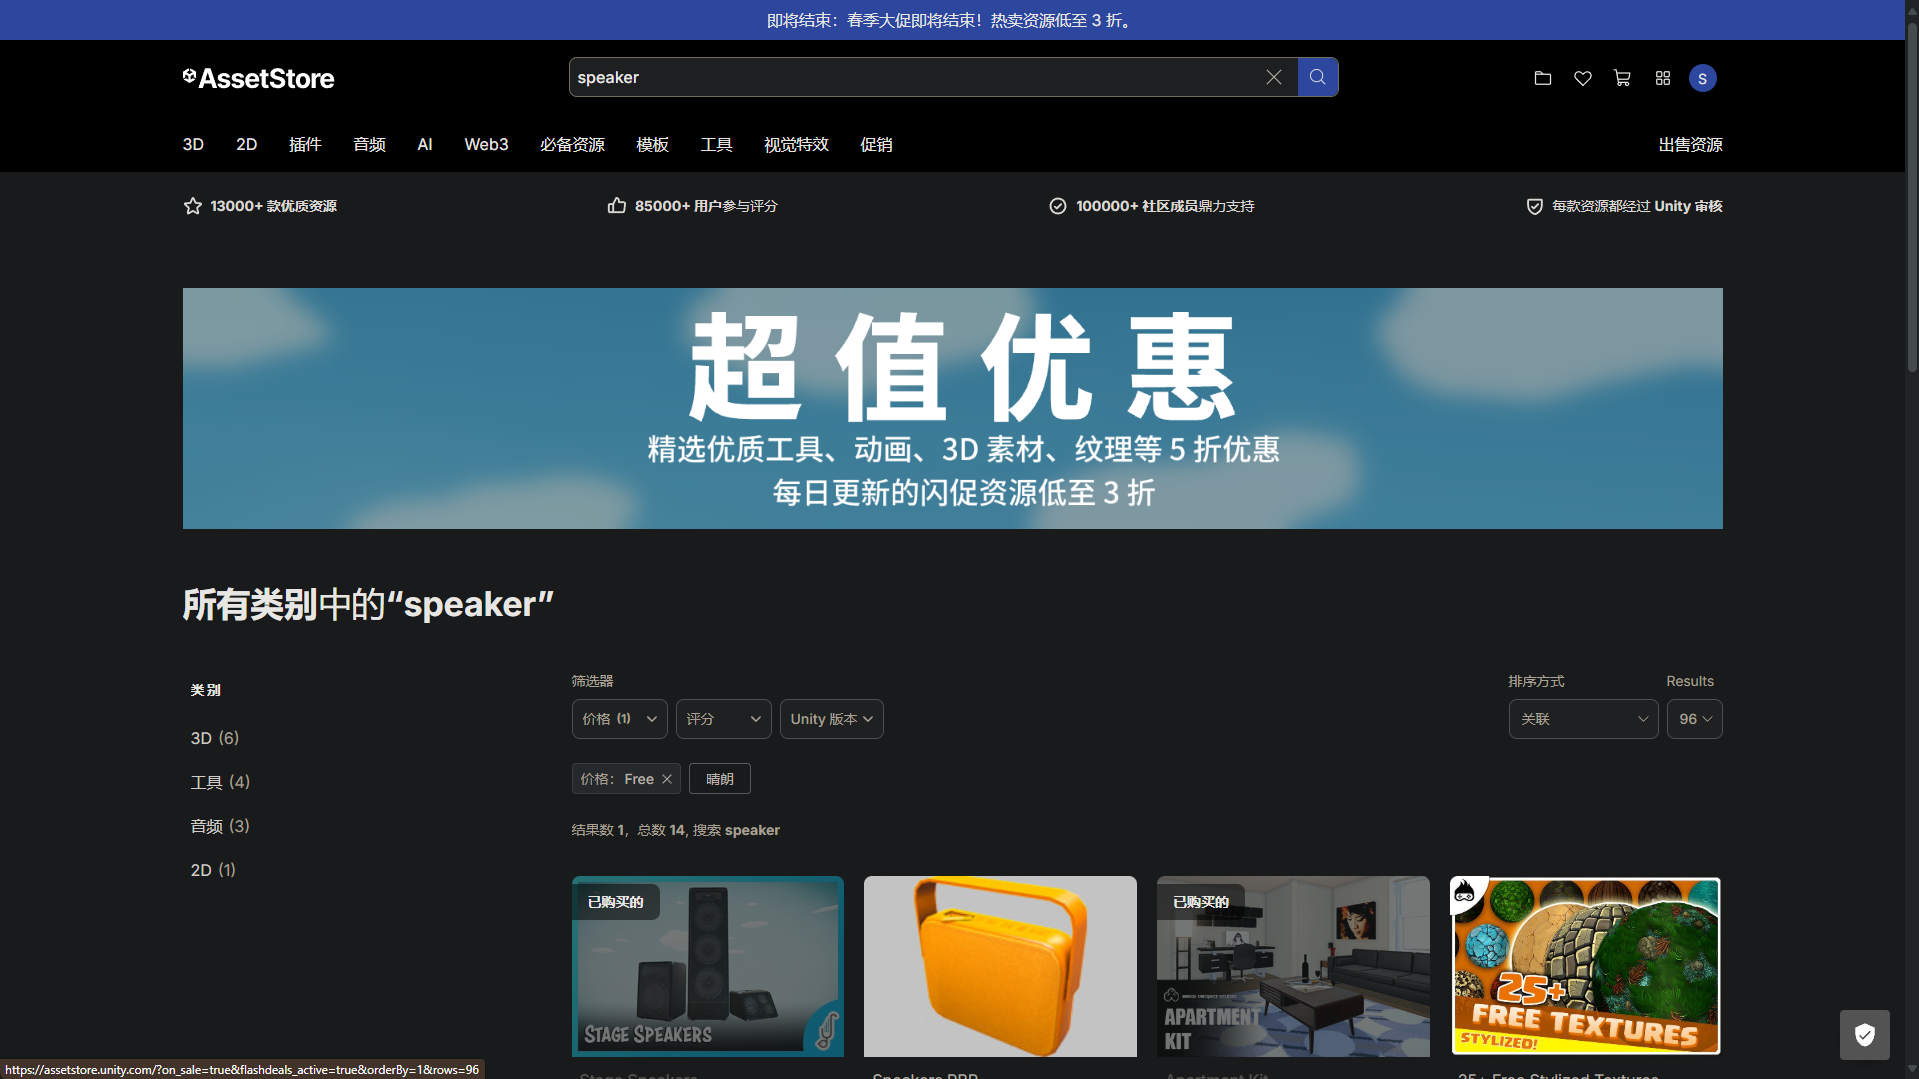The height and width of the screenshot is (1079, 1919).
Task: Change results per page from 96
Action: click(x=1694, y=719)
